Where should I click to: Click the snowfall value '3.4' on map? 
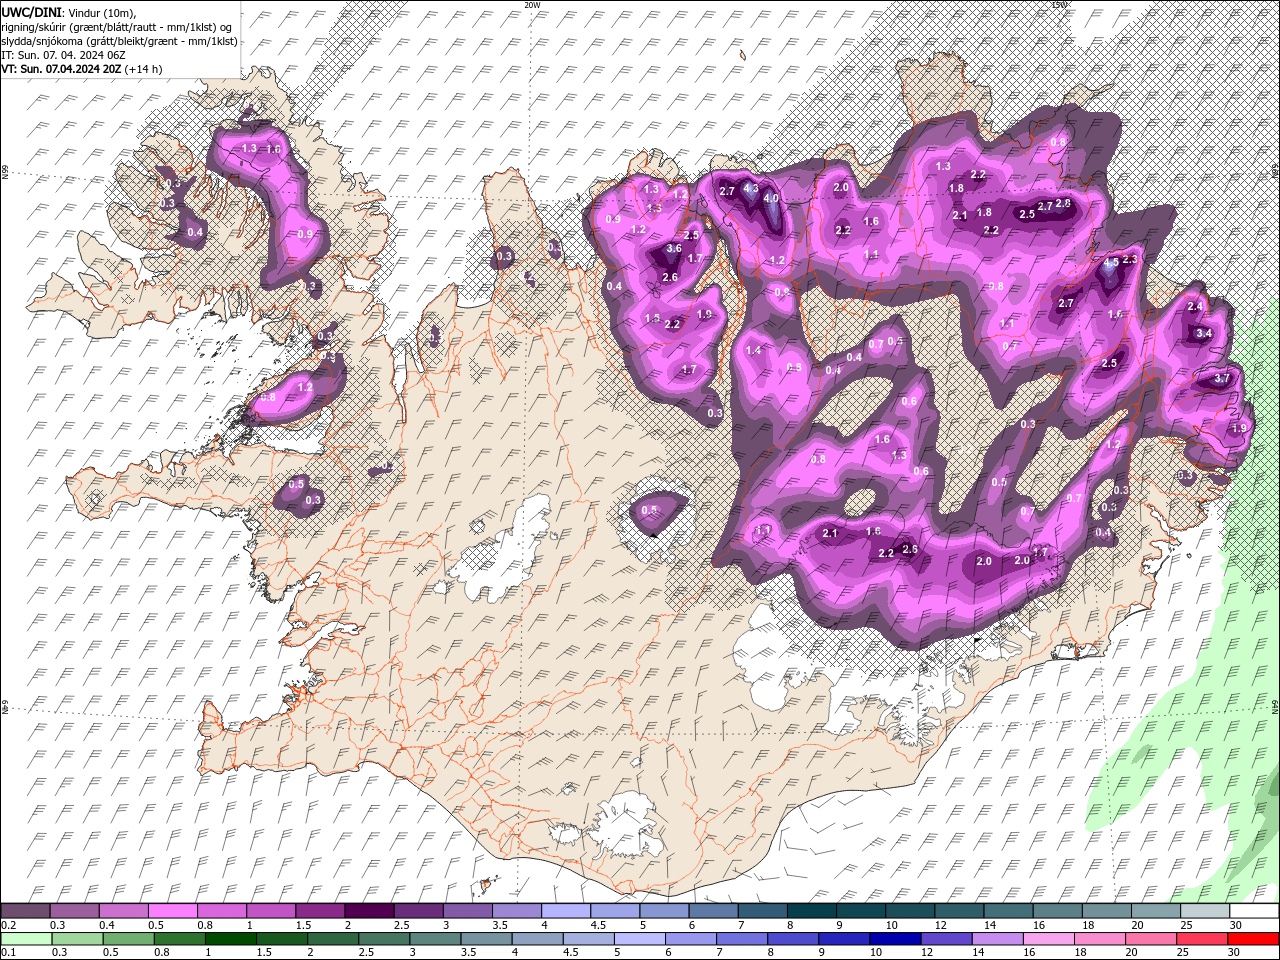coord(1204,333)
